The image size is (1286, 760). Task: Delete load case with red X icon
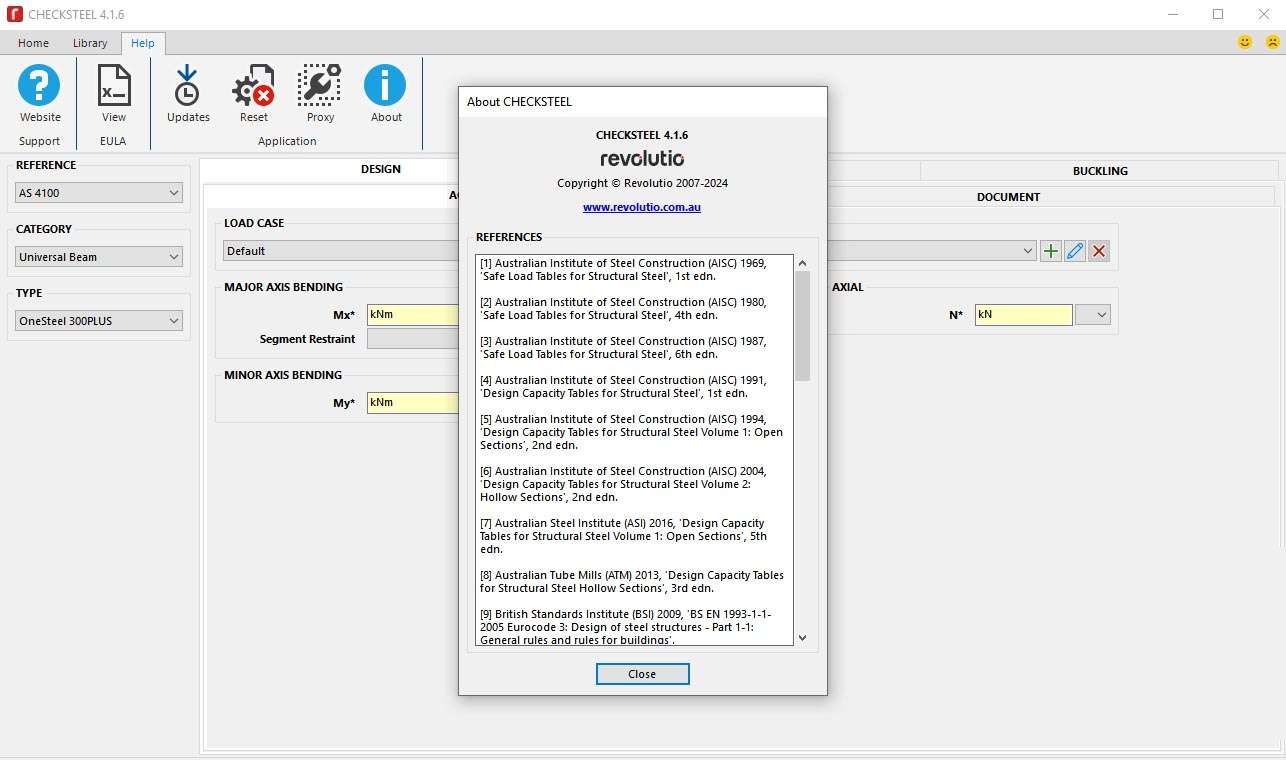pos(1099,251)
